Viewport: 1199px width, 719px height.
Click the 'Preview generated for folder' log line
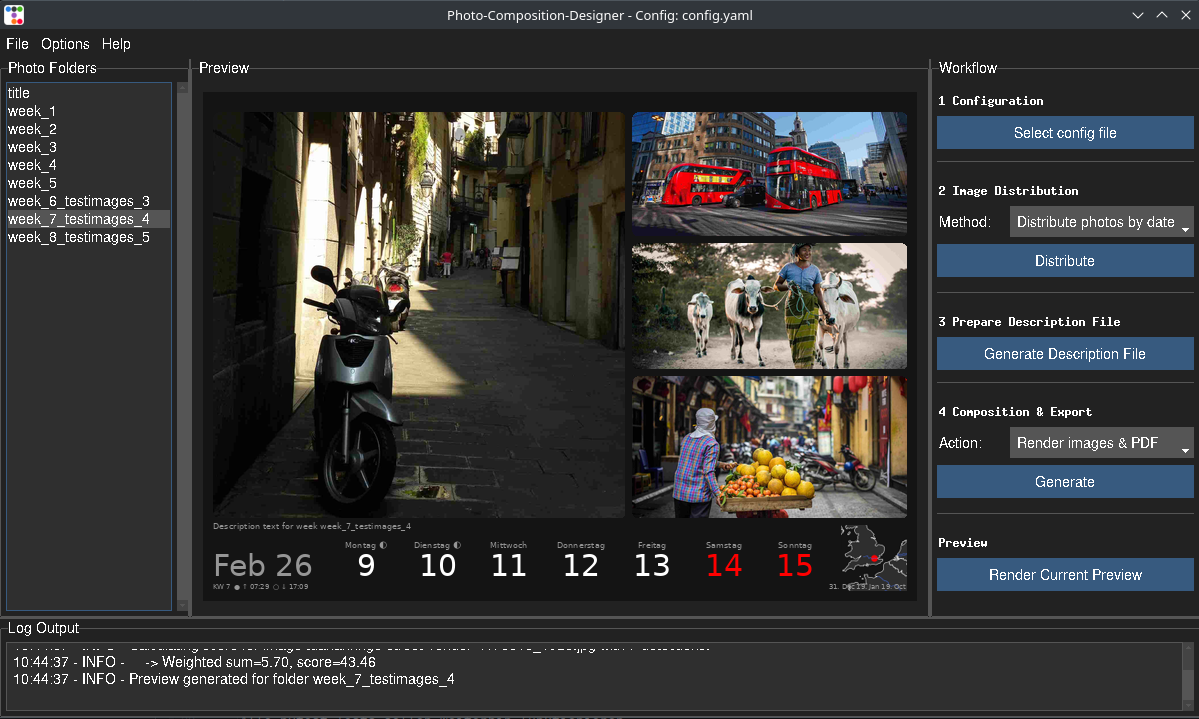click(233, 679)
